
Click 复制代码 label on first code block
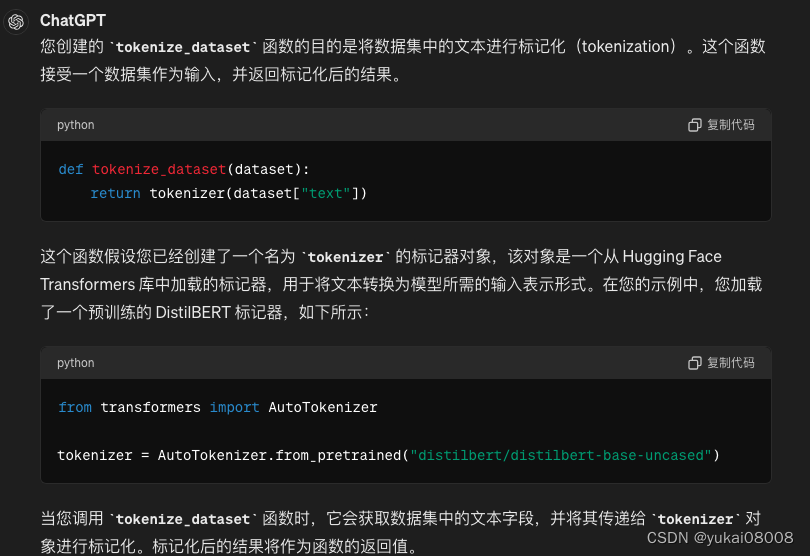(730, 125)
